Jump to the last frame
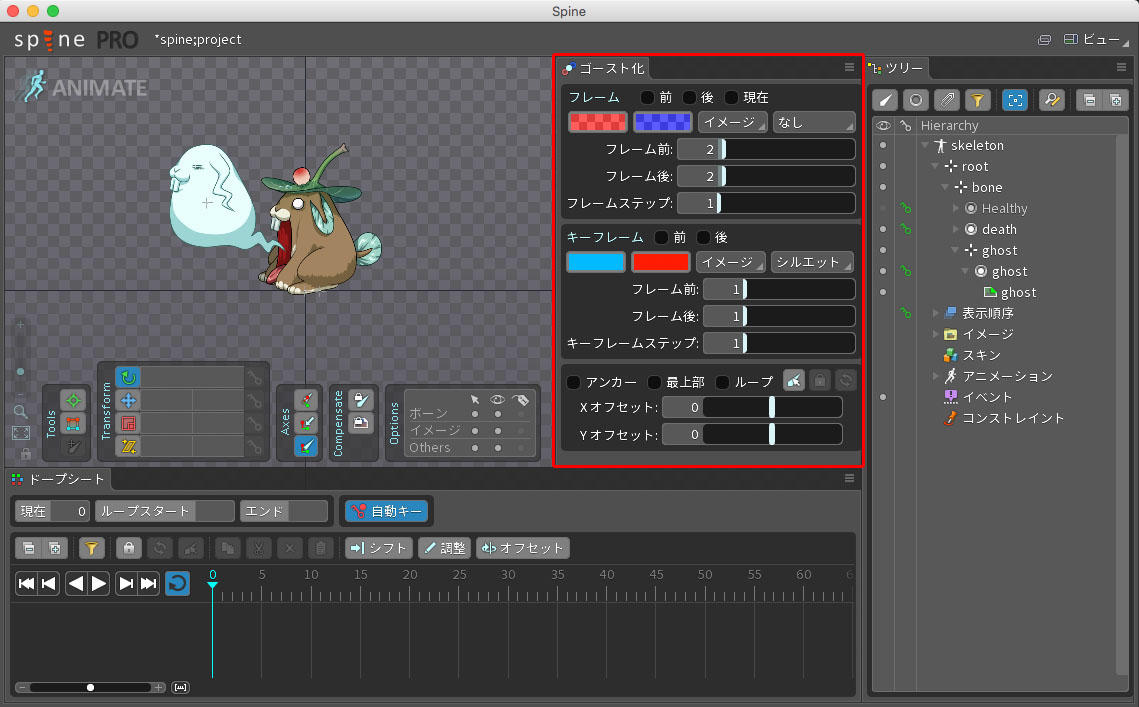Viewport: 1139px width, 707px height. (x=148, y=583)
